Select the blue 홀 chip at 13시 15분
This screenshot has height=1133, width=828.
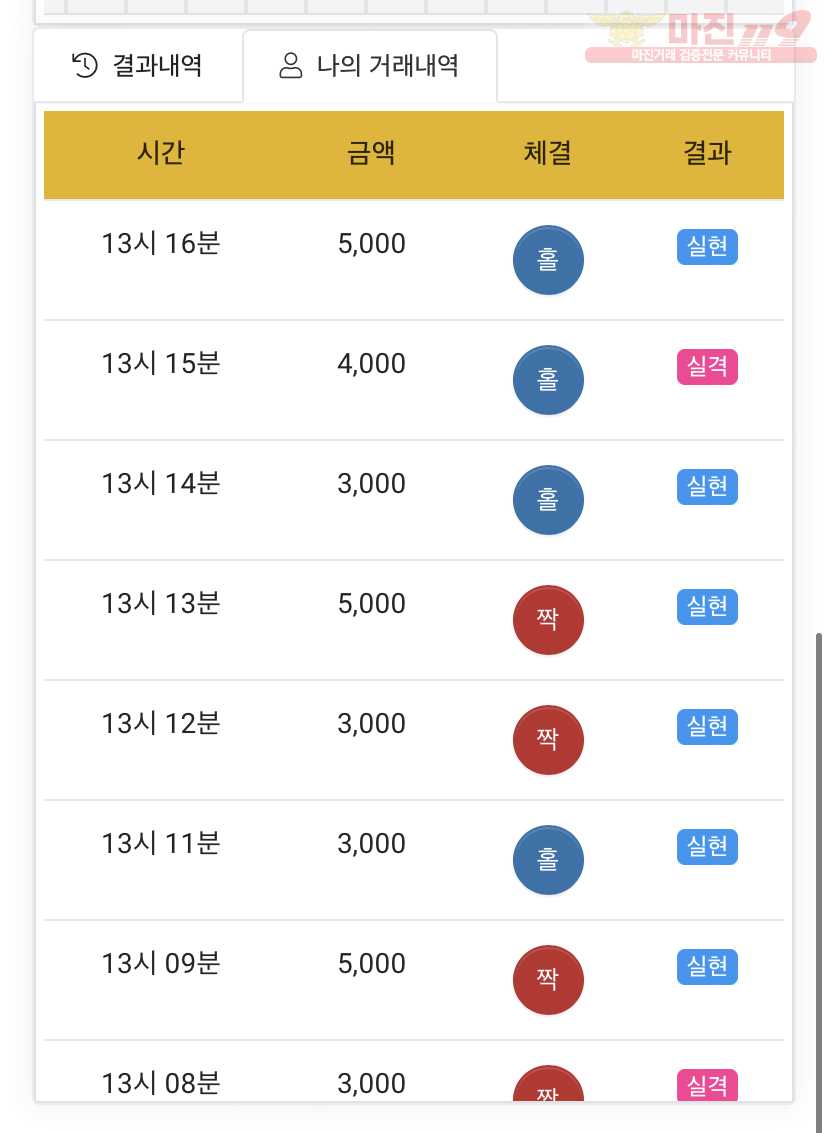(x=548, y=380)
